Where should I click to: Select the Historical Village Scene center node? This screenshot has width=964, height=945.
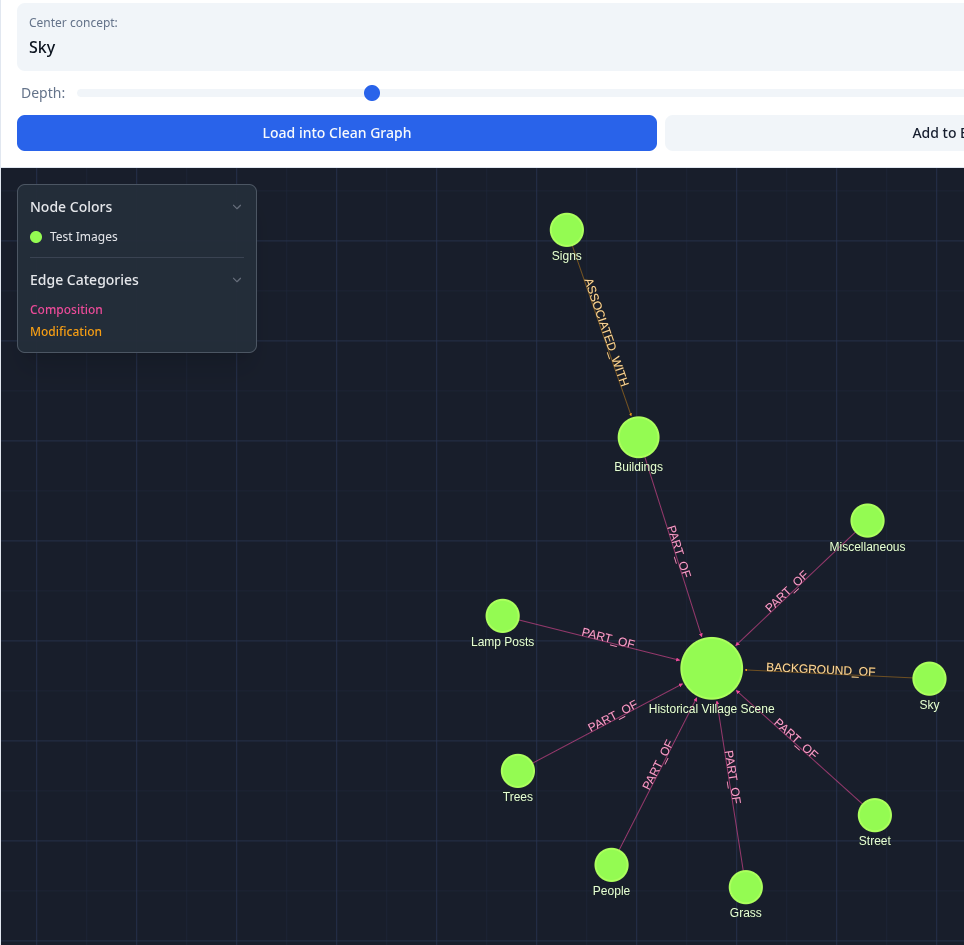point(711,668)
